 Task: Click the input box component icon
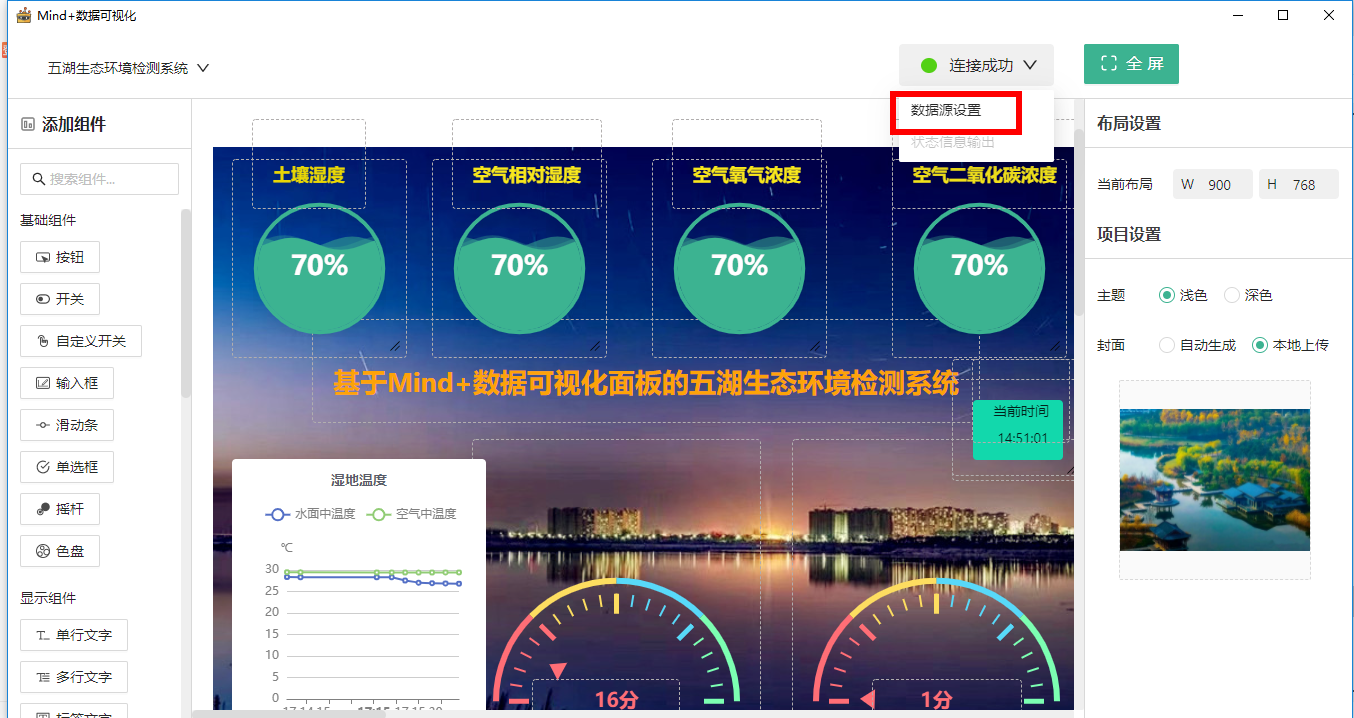43,383
